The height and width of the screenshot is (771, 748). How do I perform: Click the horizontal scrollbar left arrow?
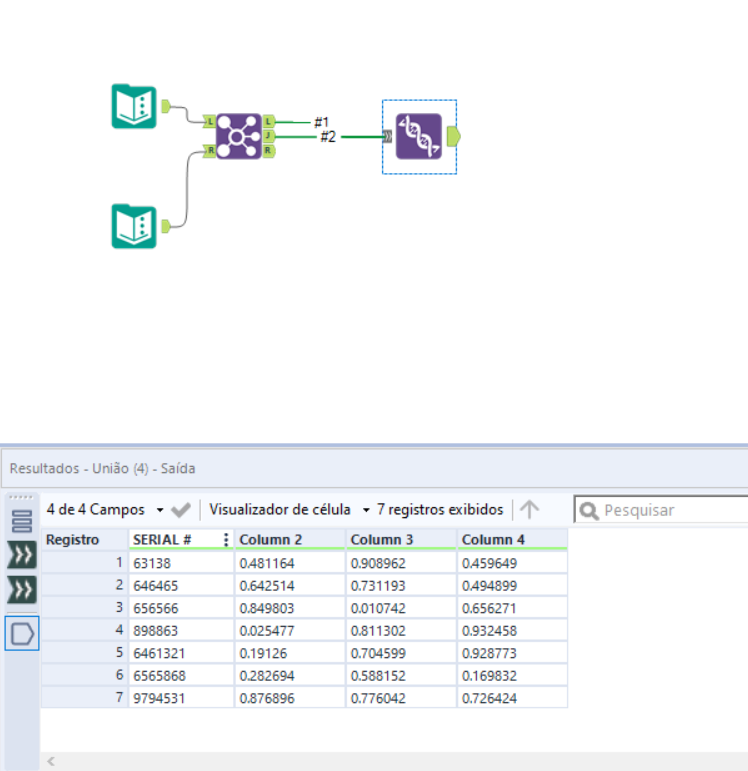click(51, 762)
